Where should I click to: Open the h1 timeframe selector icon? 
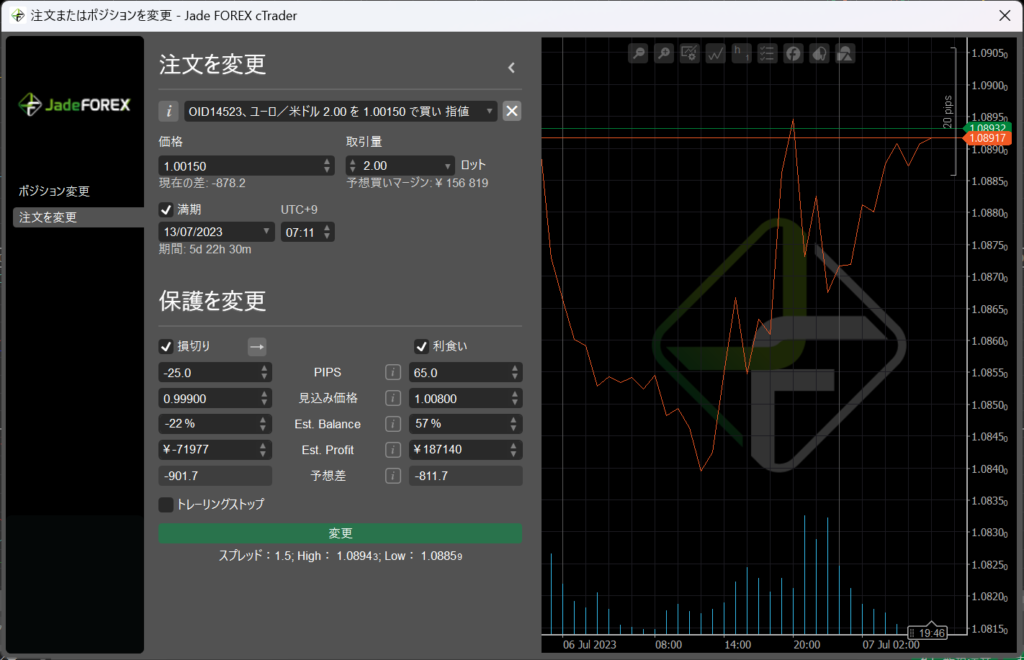[741, 53]
